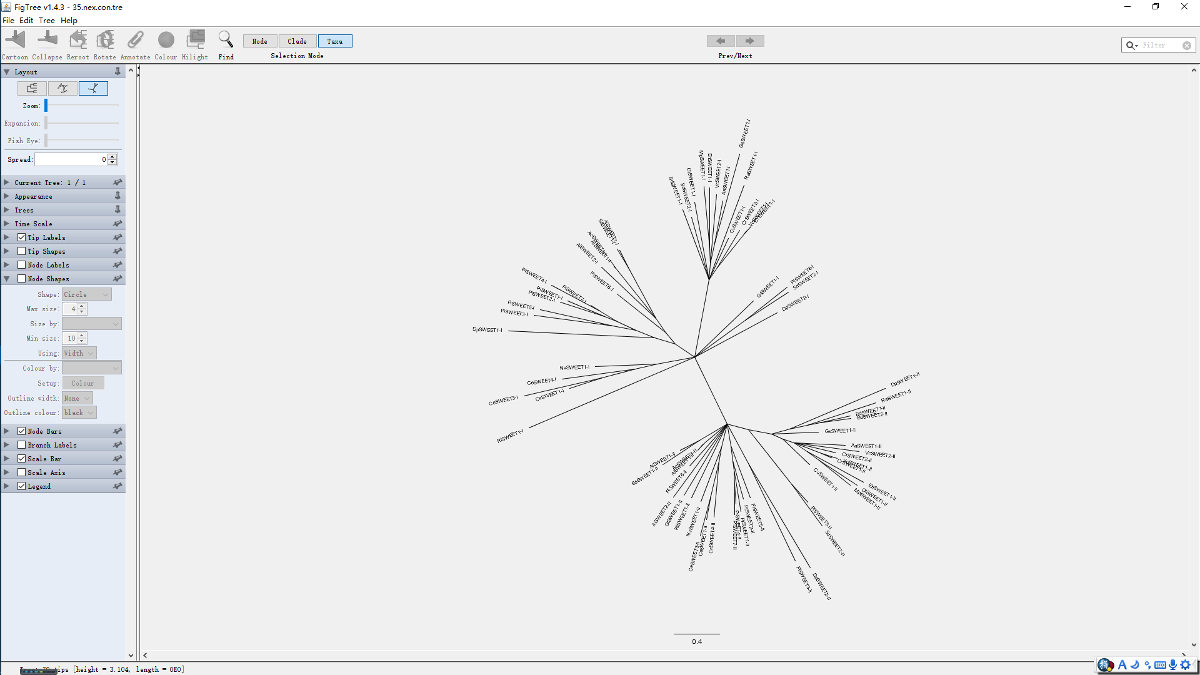Click the input method microphone icon

[x=1172, y=665]
